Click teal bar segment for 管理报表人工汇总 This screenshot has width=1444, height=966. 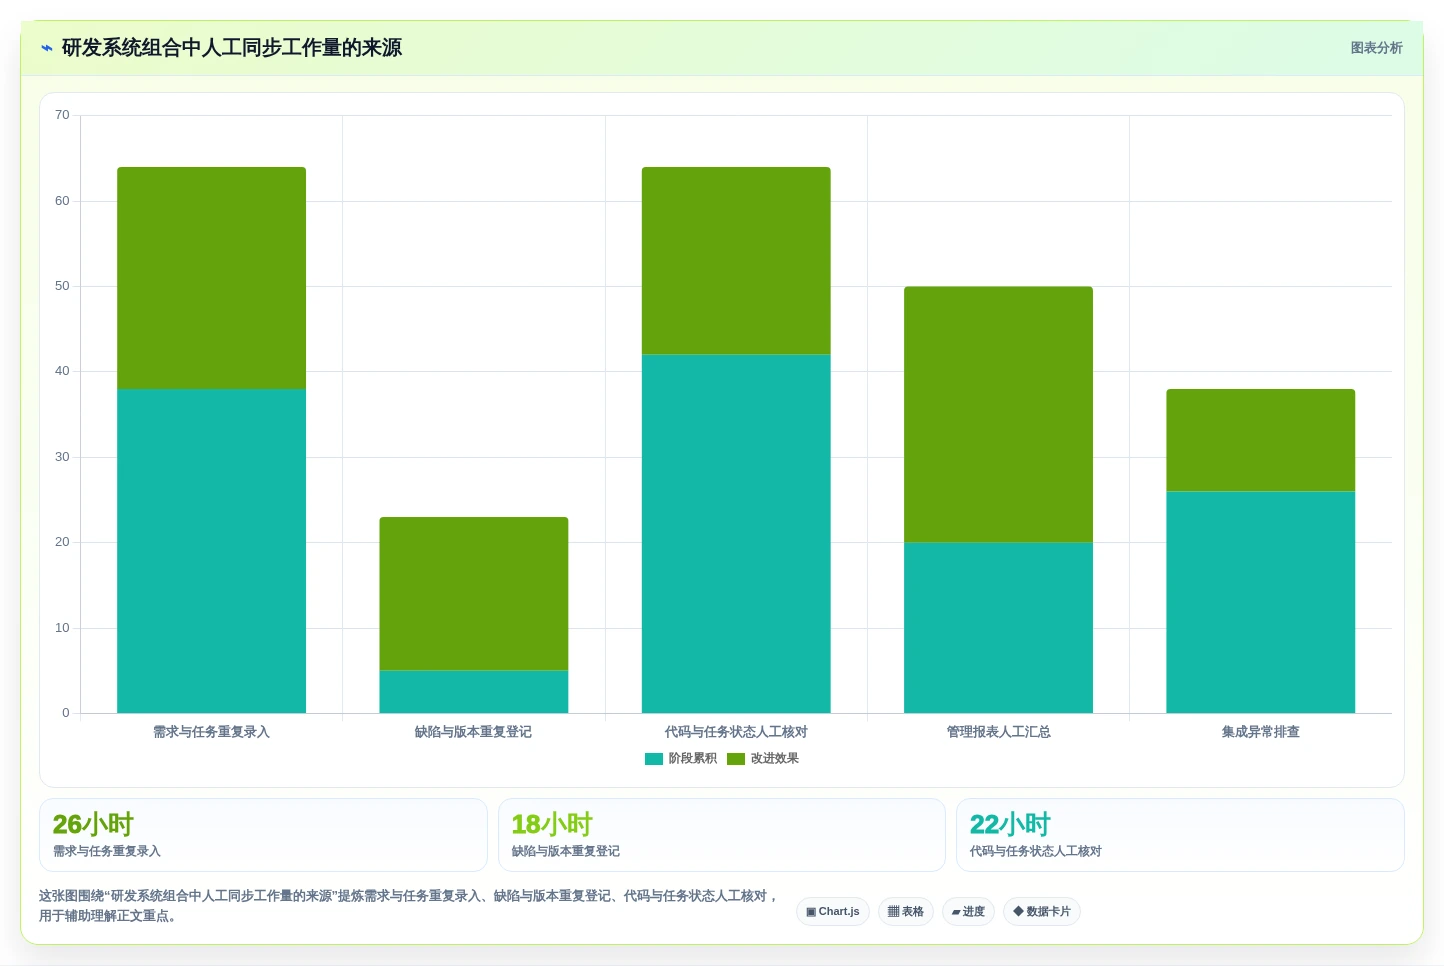tap(998, 628)
